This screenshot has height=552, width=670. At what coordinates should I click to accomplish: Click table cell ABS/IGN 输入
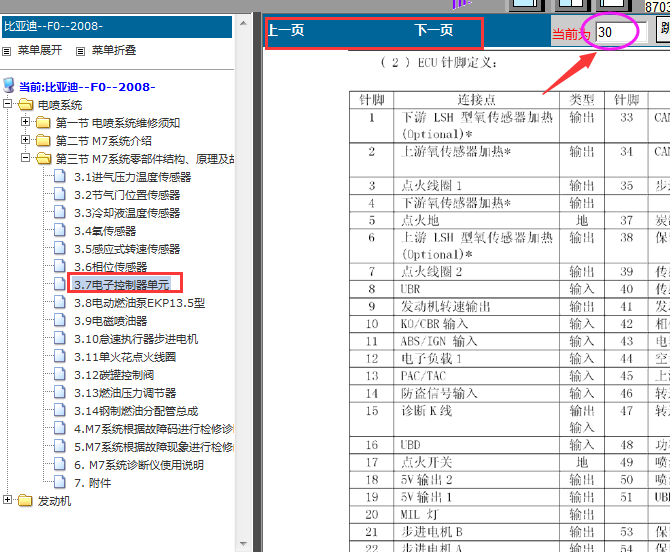point(476,341)
